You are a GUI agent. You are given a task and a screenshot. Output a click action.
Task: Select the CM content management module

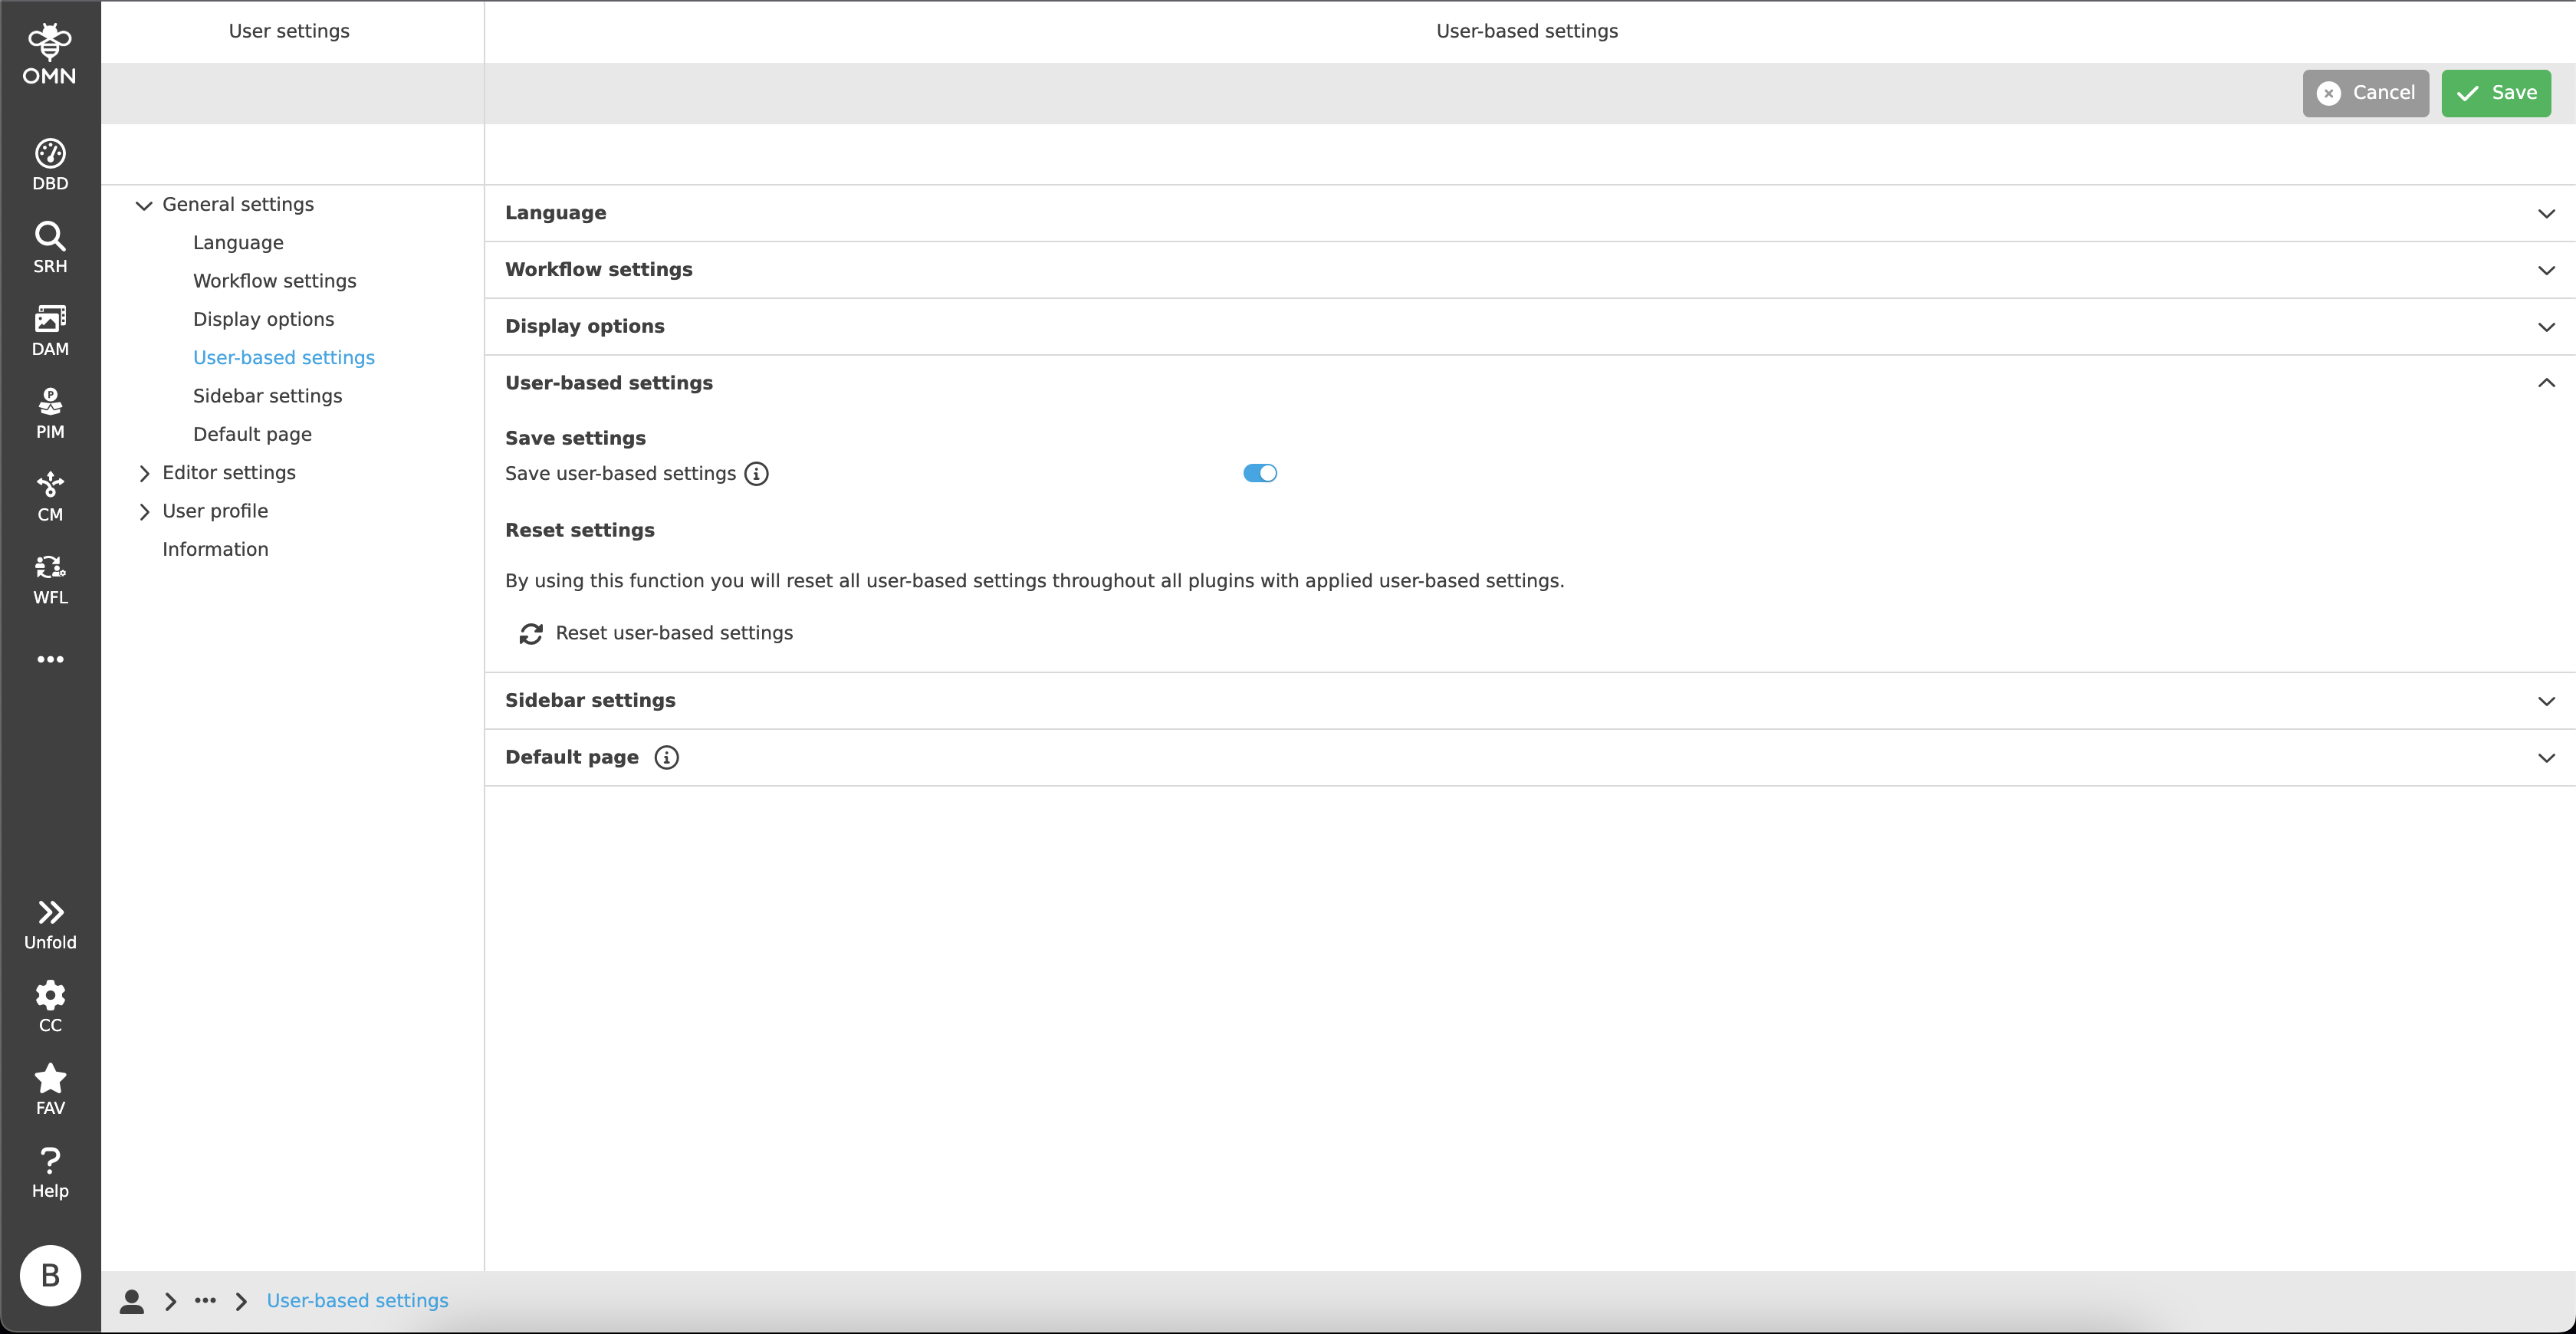click(x=50, y=495)
